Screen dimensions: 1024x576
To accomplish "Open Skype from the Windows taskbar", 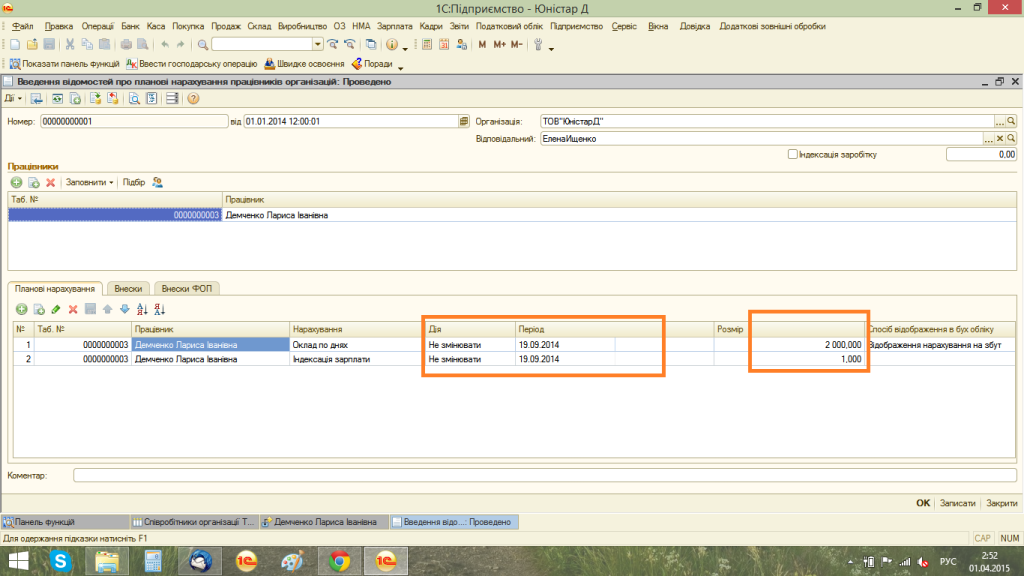I will pyautogui.click(x=60, y=561).
